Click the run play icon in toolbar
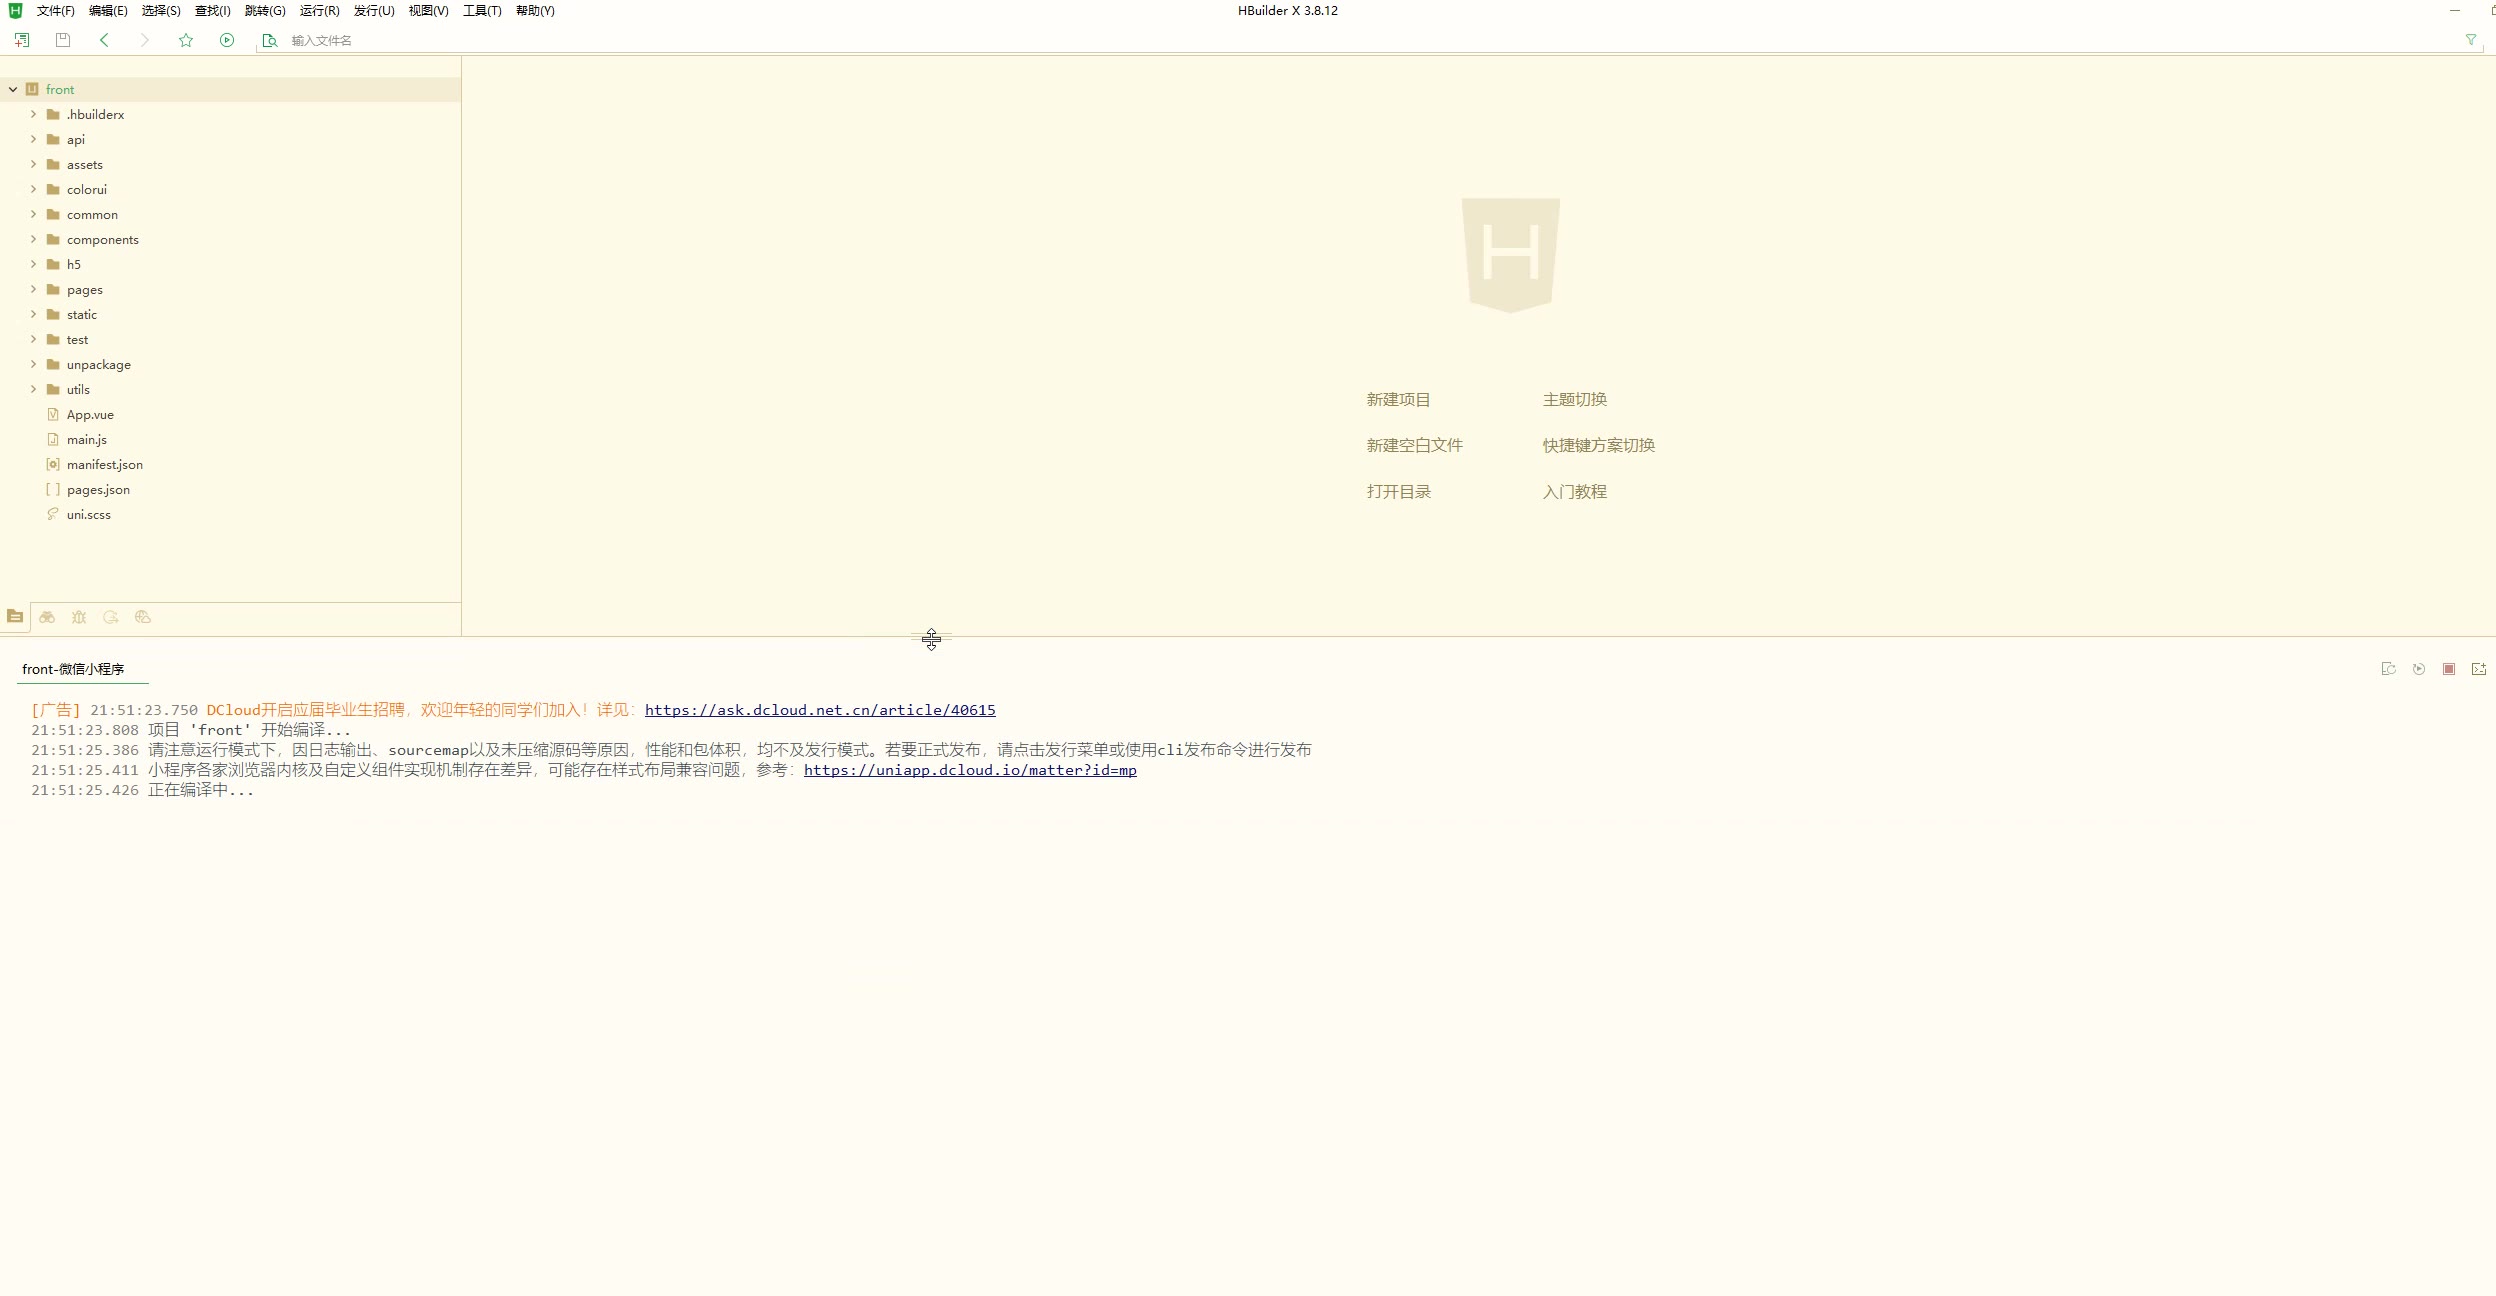The height and width of the screenshot is (1296, 2496). tap(227, 40)
